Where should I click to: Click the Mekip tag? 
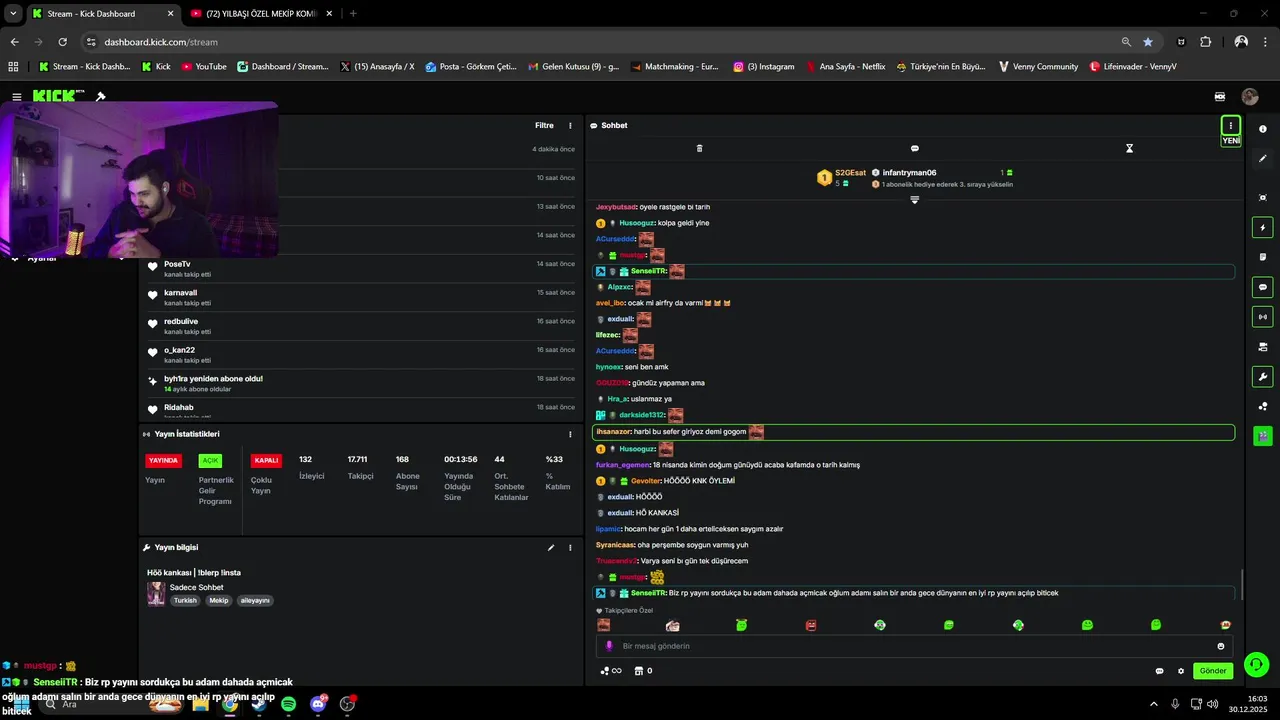pyautogui.click(x=219, y=601)
